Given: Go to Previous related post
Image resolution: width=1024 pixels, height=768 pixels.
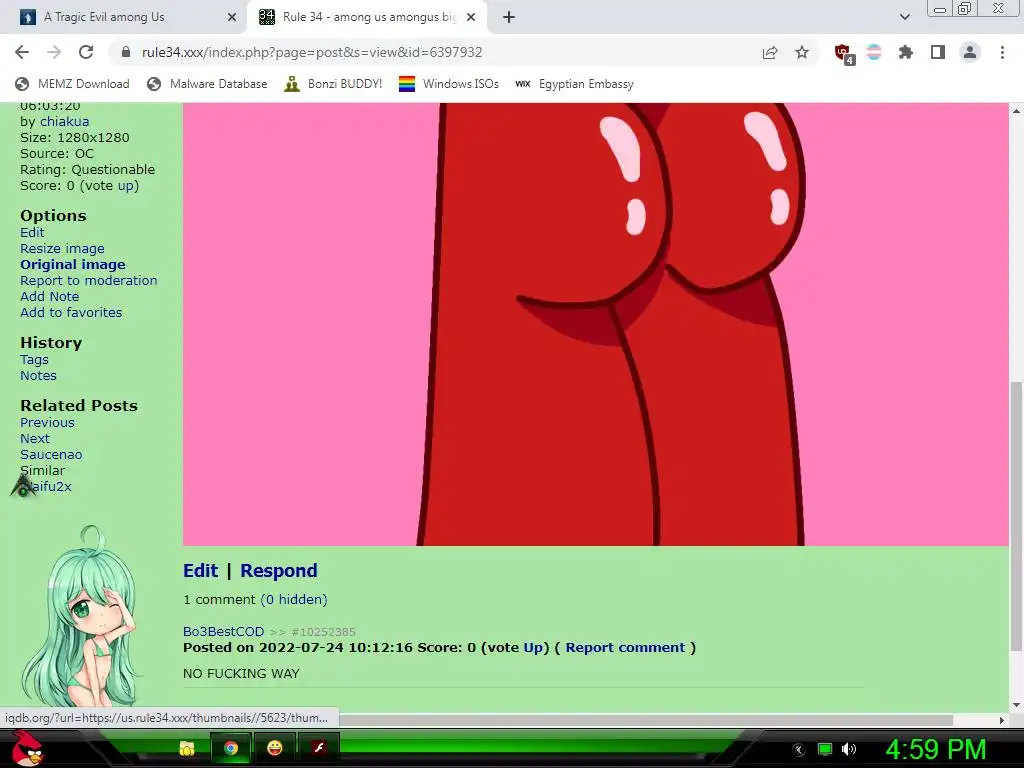Looking at the screenshot, I should (47, 423).
